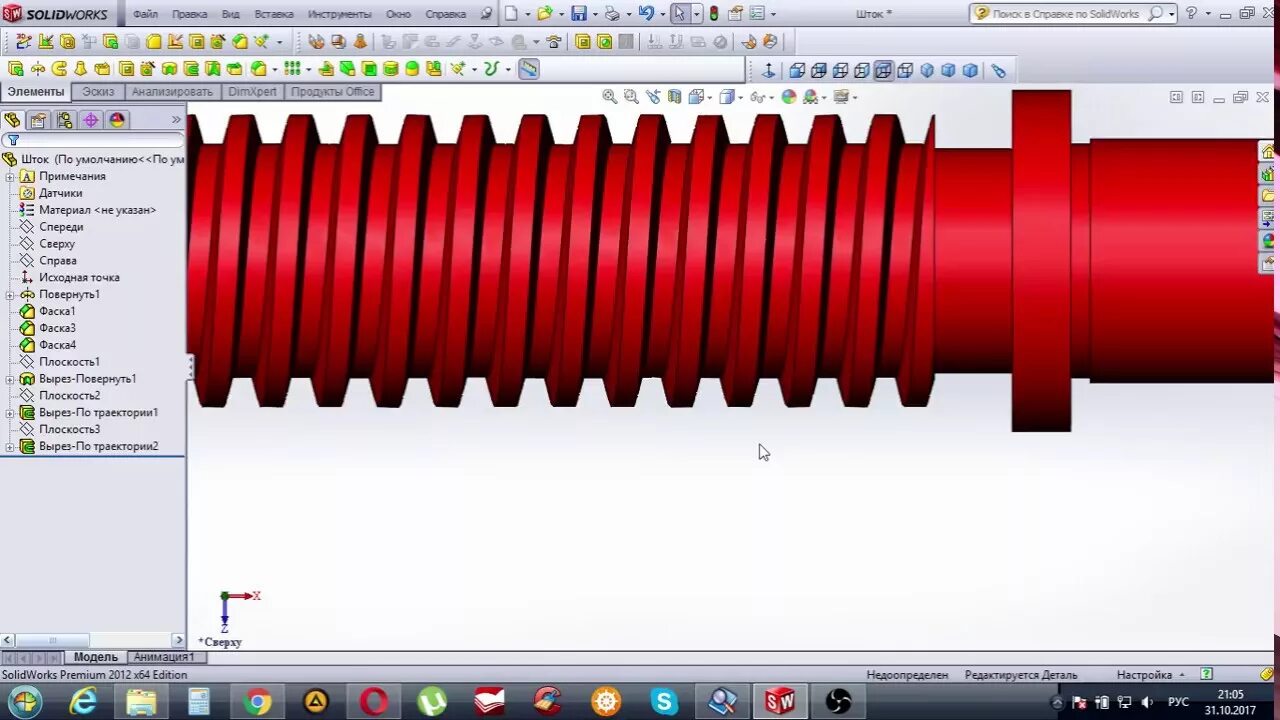The height and width of the screenshot is (720, 1280).
Task: Select the Фаска1 feature in tree
Action: (57, 312)
